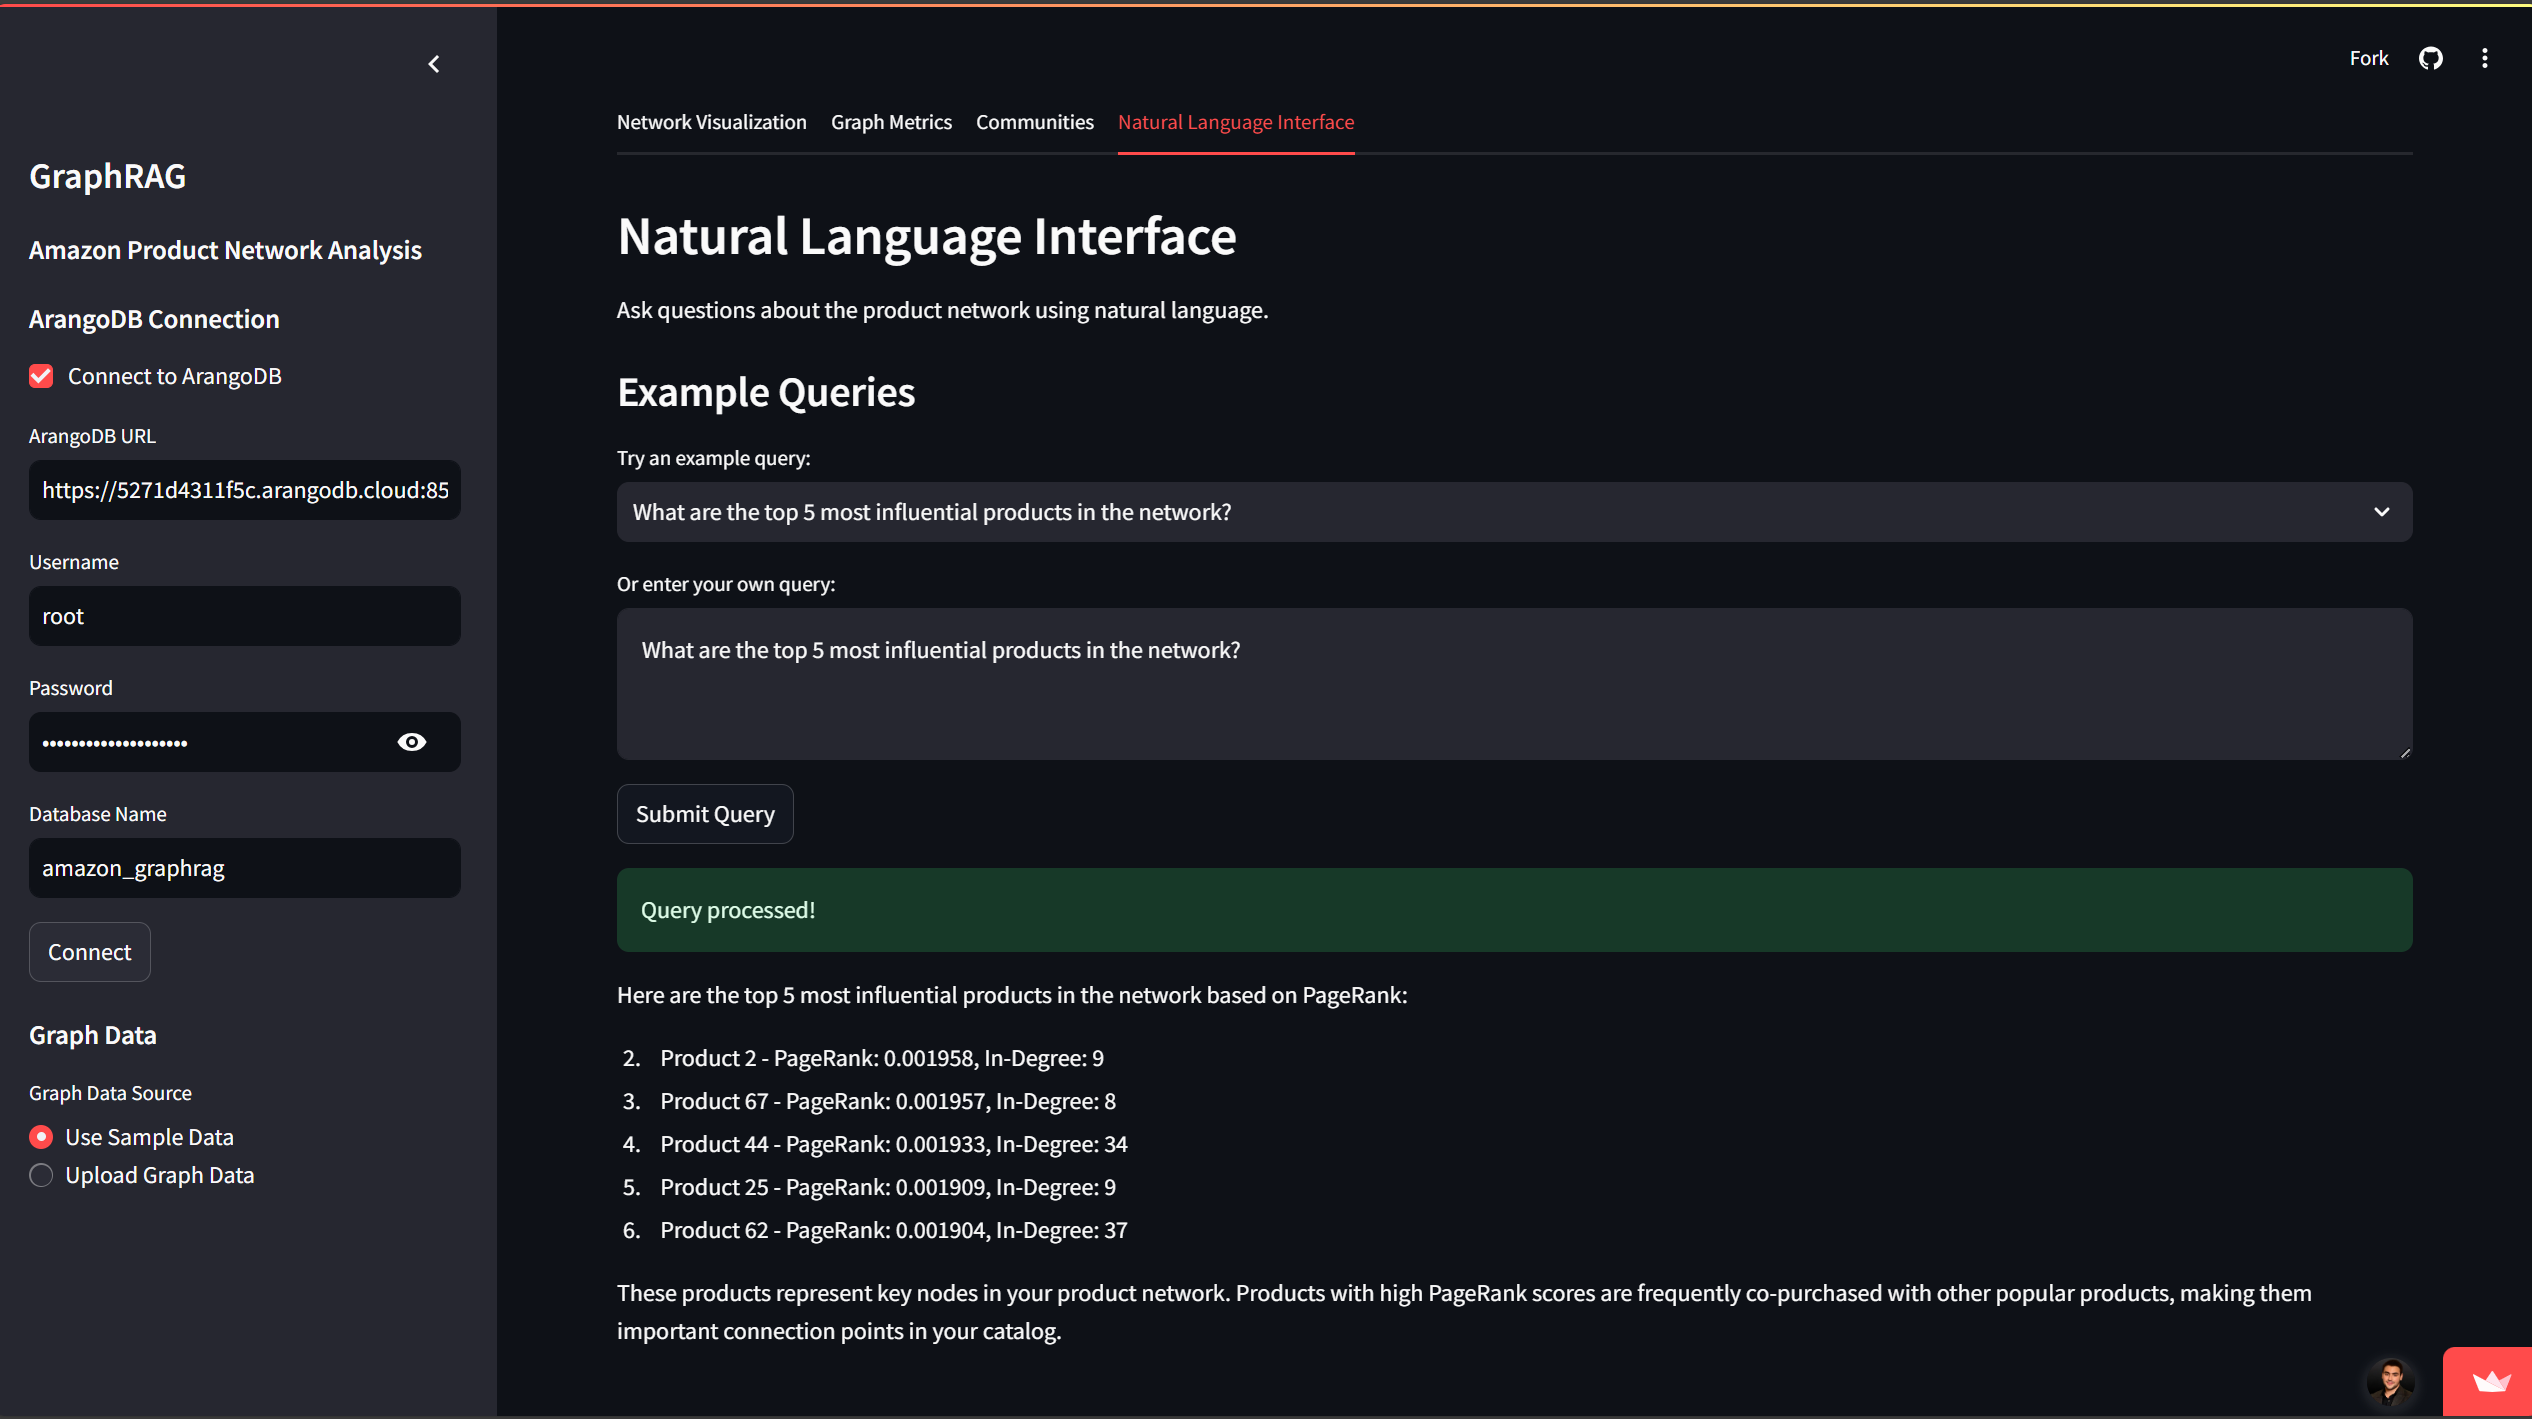Uncheck Connect to ArangoDB checkbox
This screenshot has height=1419, width=2532.
point(41,376)
